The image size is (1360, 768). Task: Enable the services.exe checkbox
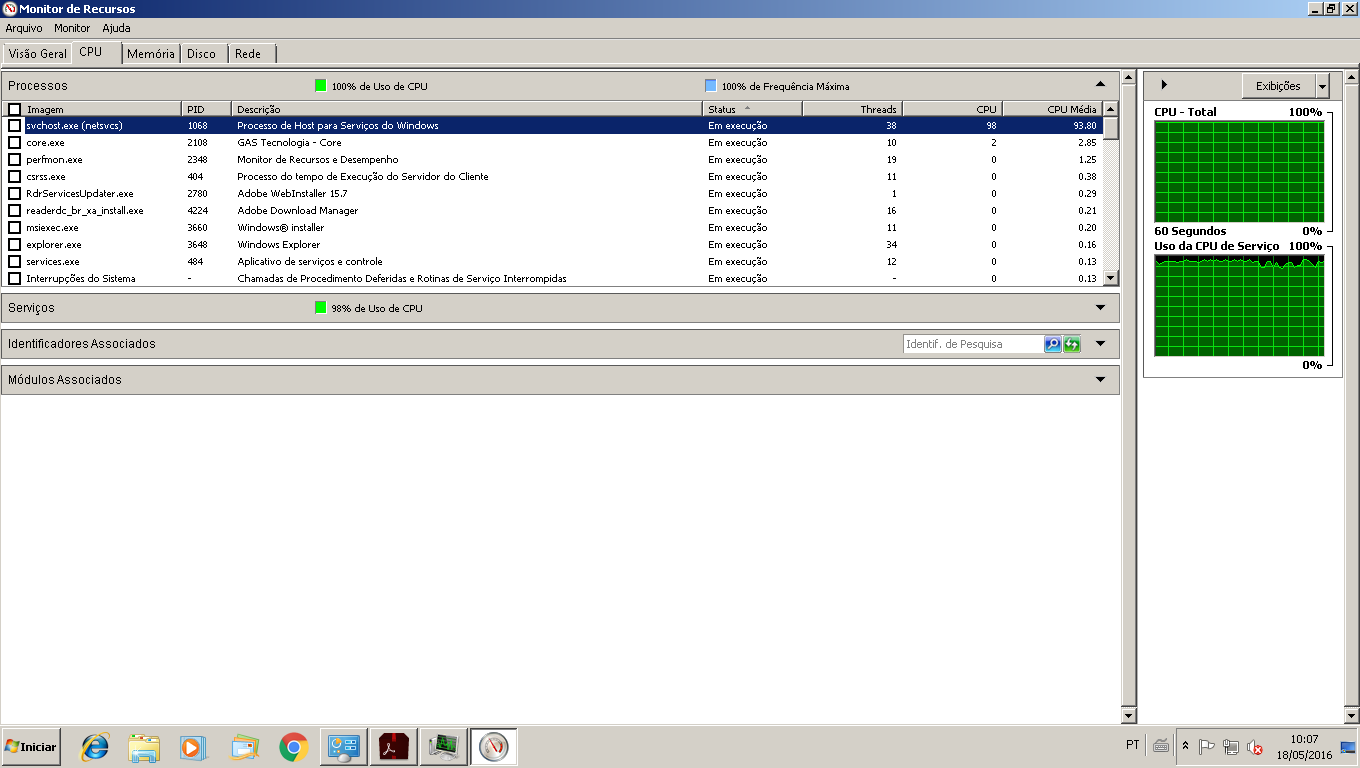pos(14,262)
